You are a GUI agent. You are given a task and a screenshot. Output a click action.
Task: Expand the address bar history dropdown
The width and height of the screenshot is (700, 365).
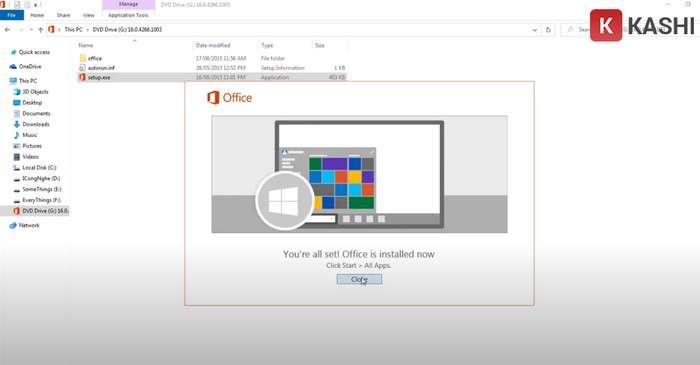pos(535,30)
